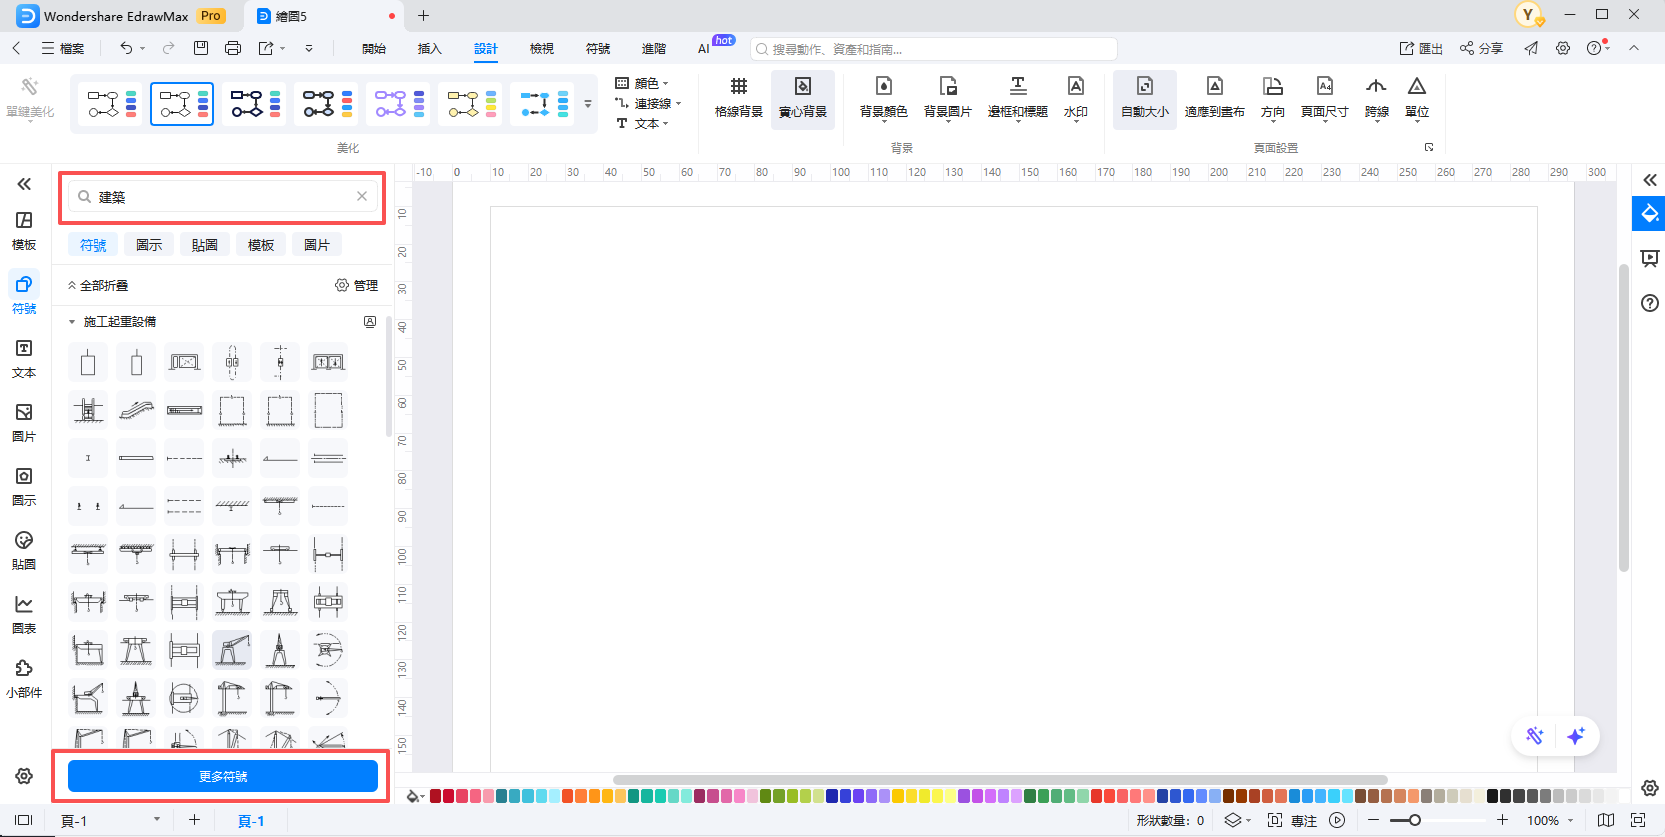Open the 水印 watermark tool

tap(1075, 96)
